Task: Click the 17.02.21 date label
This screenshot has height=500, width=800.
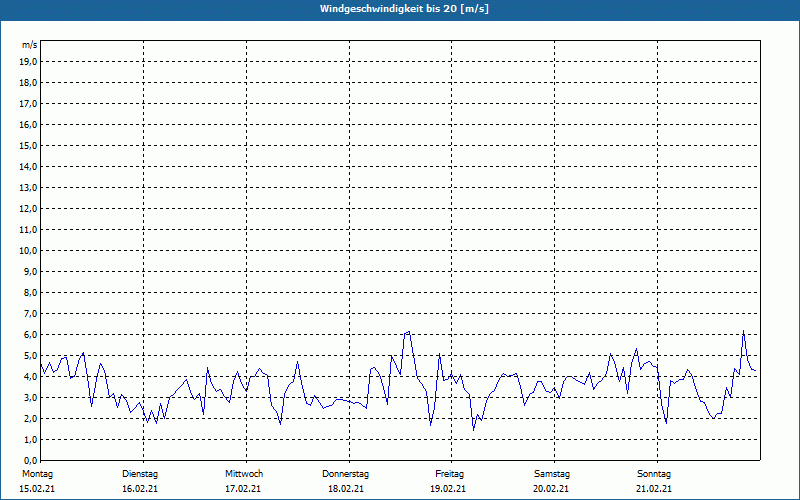Action: (243, 489)
